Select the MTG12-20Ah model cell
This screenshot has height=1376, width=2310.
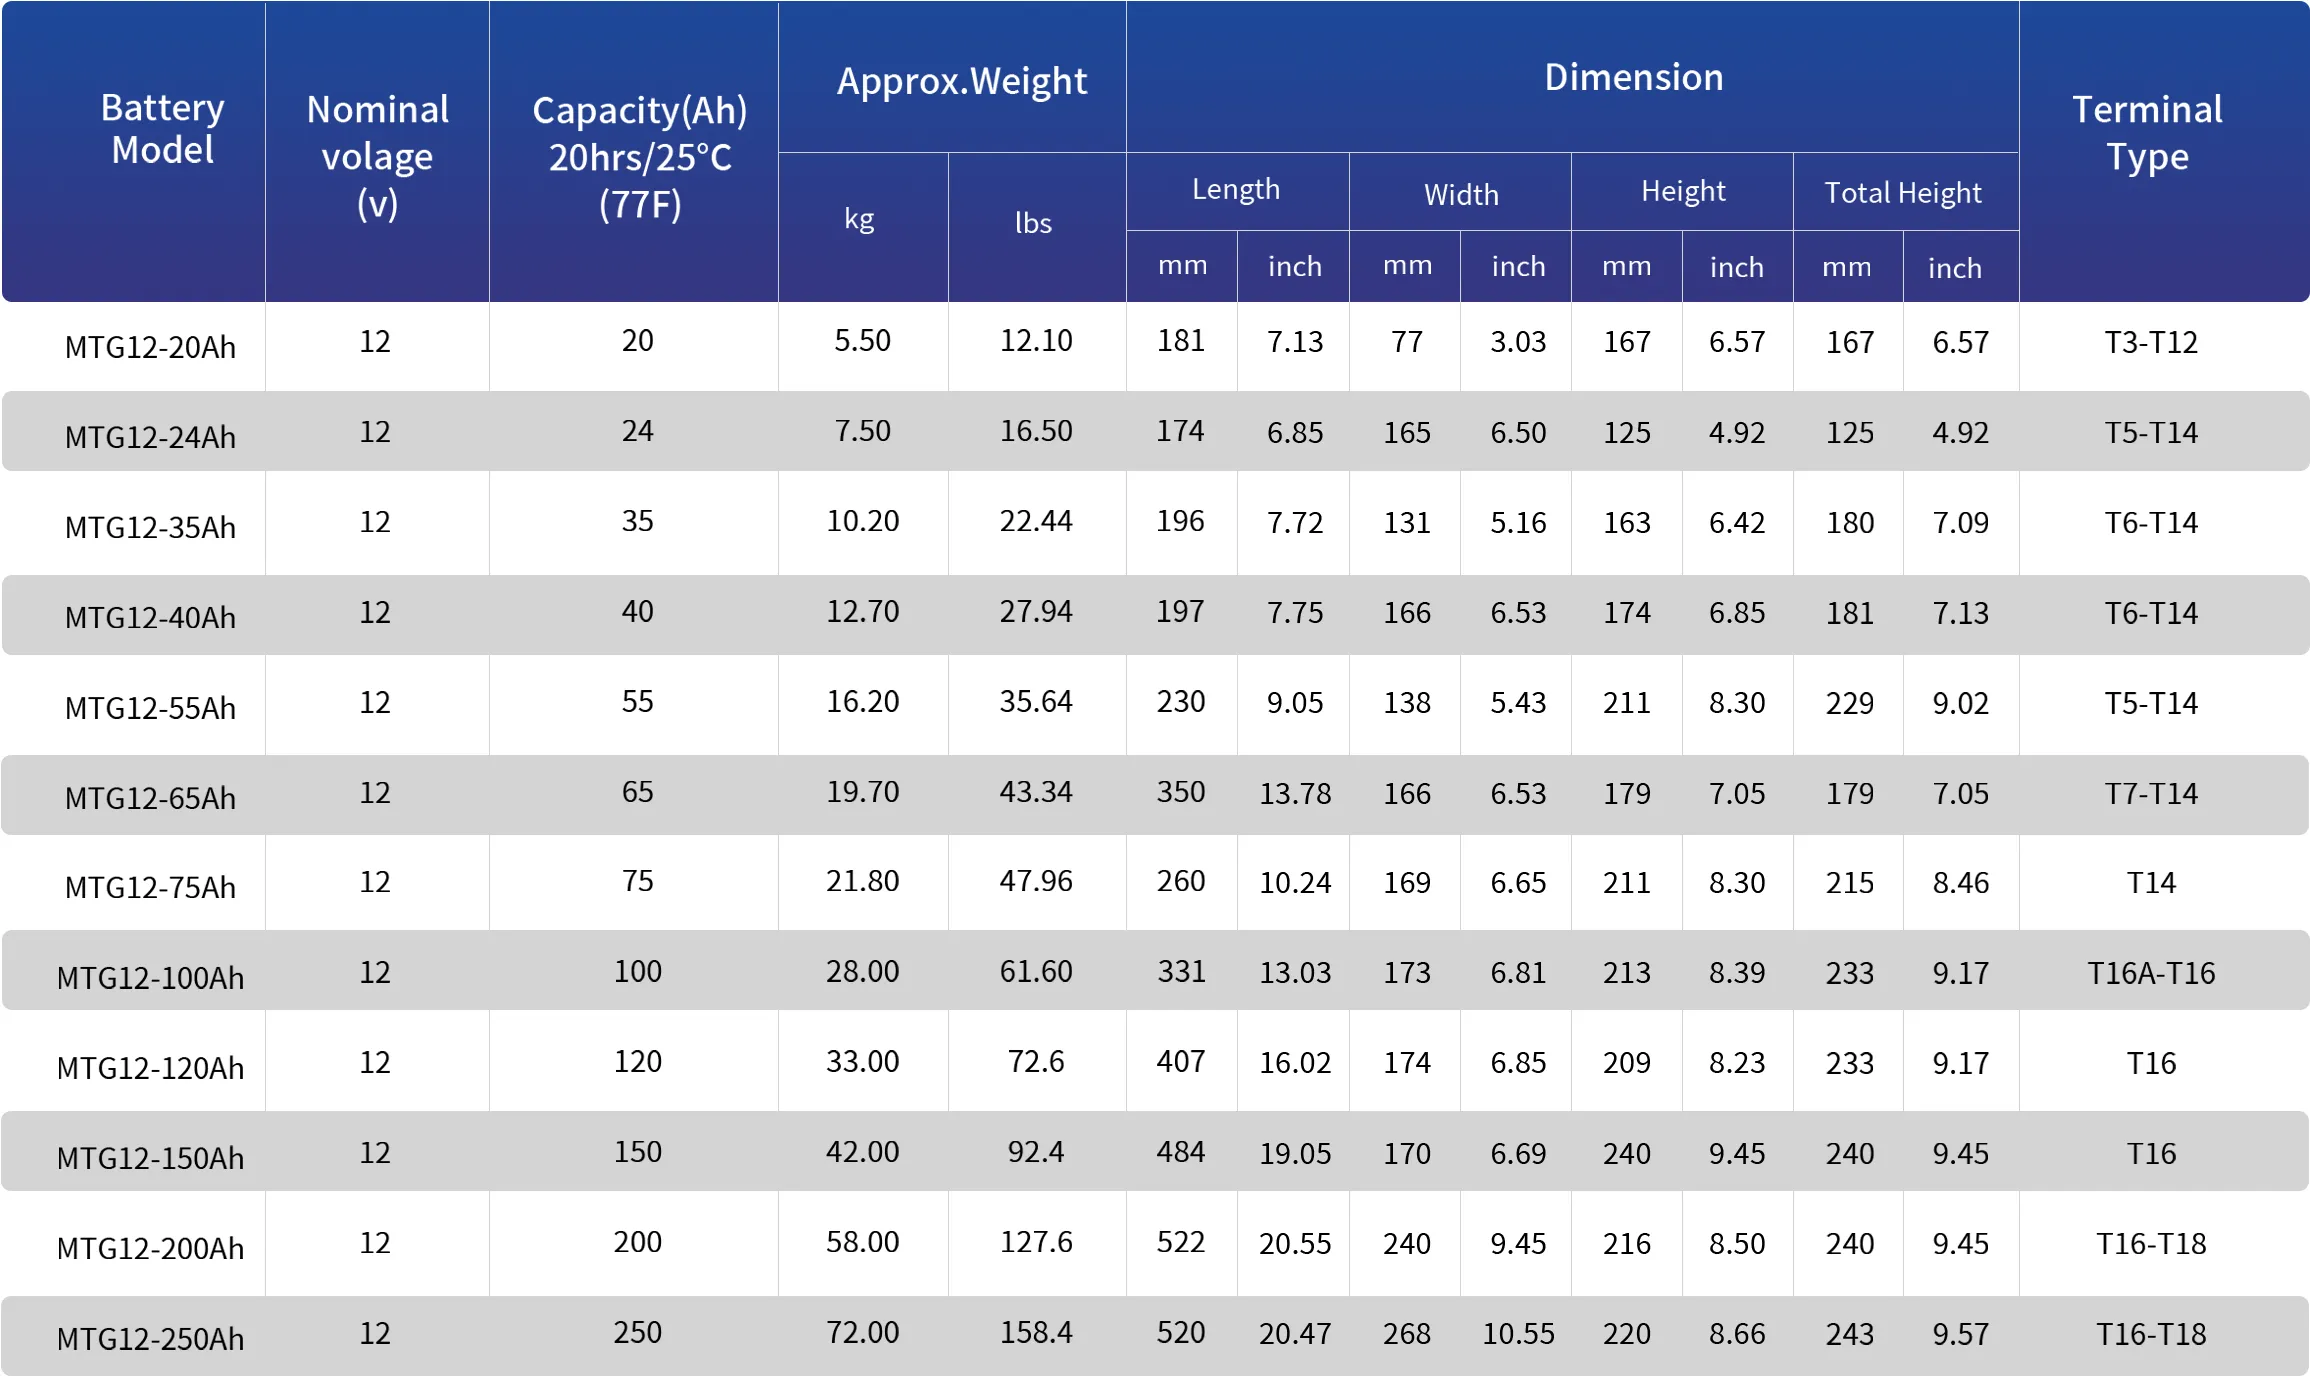pos(150,347)
